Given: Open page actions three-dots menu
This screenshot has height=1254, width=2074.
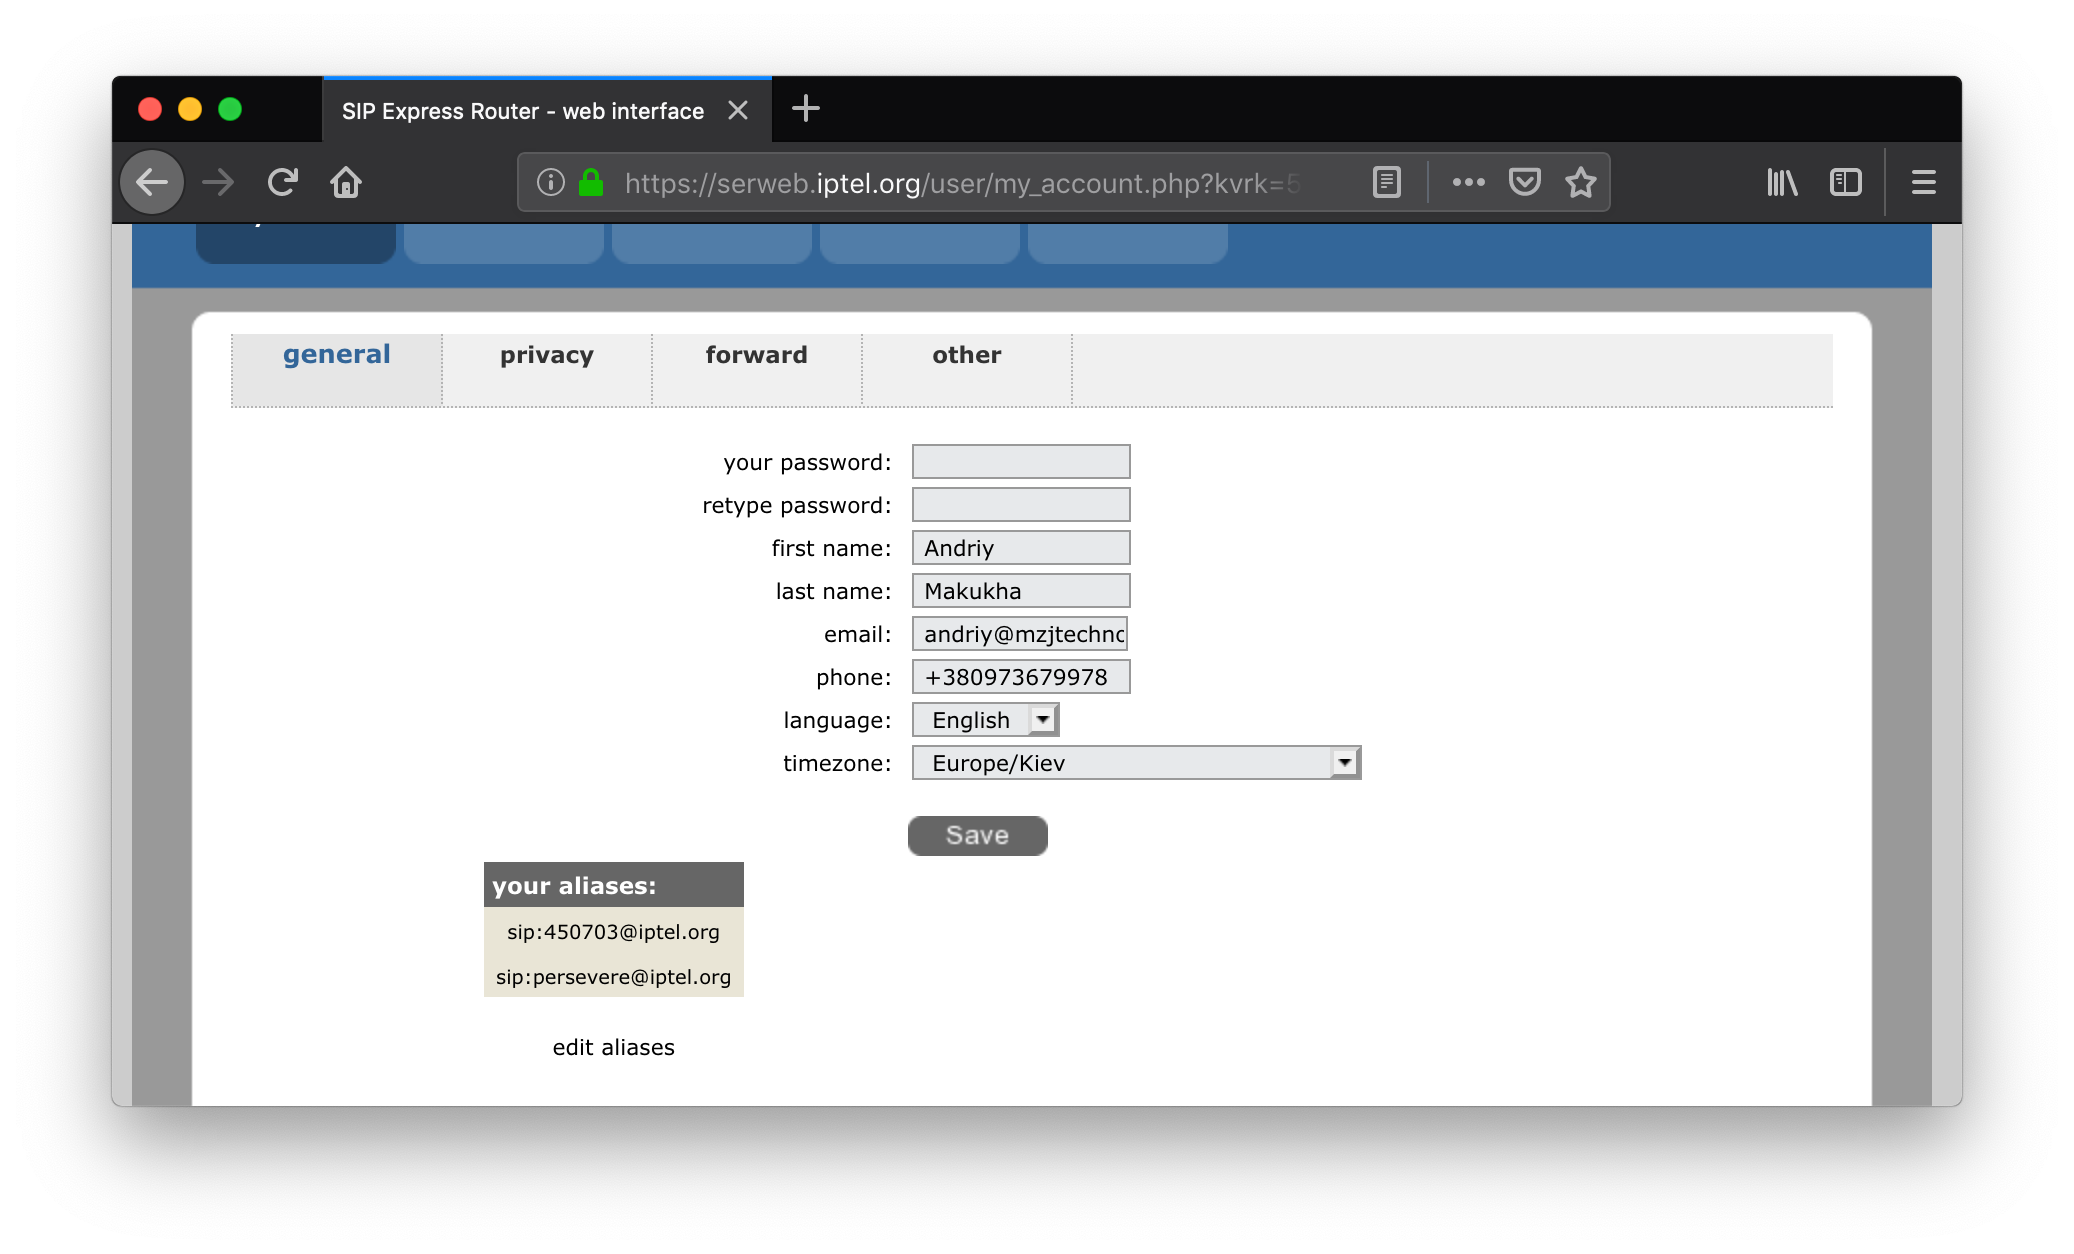Looking at the screenshot, I should [x=1468, y=182].
